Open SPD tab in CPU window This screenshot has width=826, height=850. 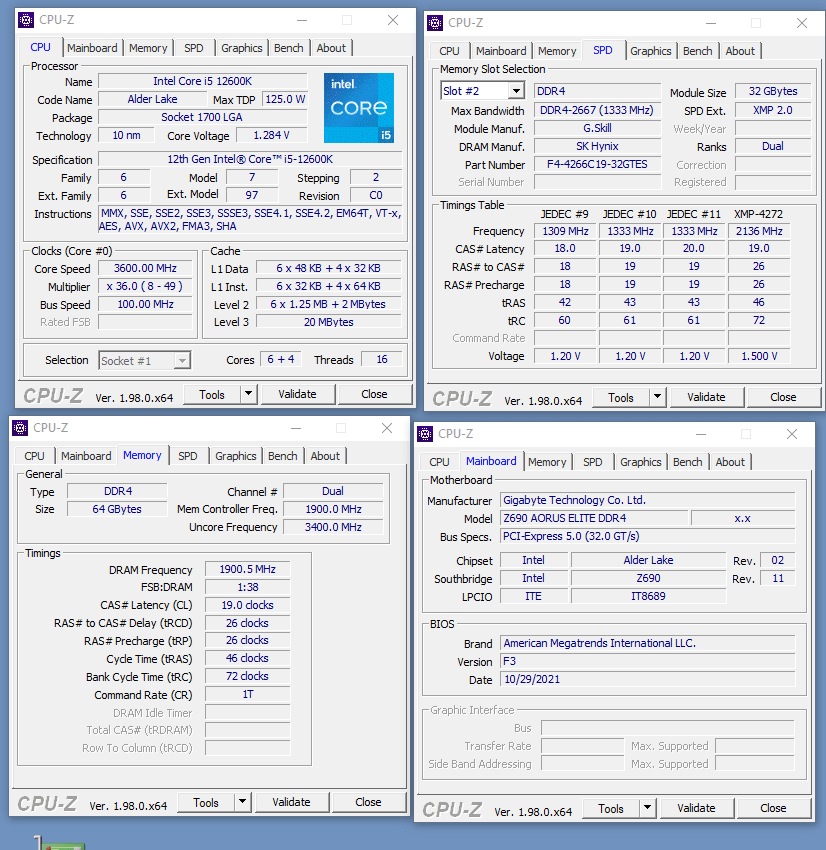pos(193,48)
